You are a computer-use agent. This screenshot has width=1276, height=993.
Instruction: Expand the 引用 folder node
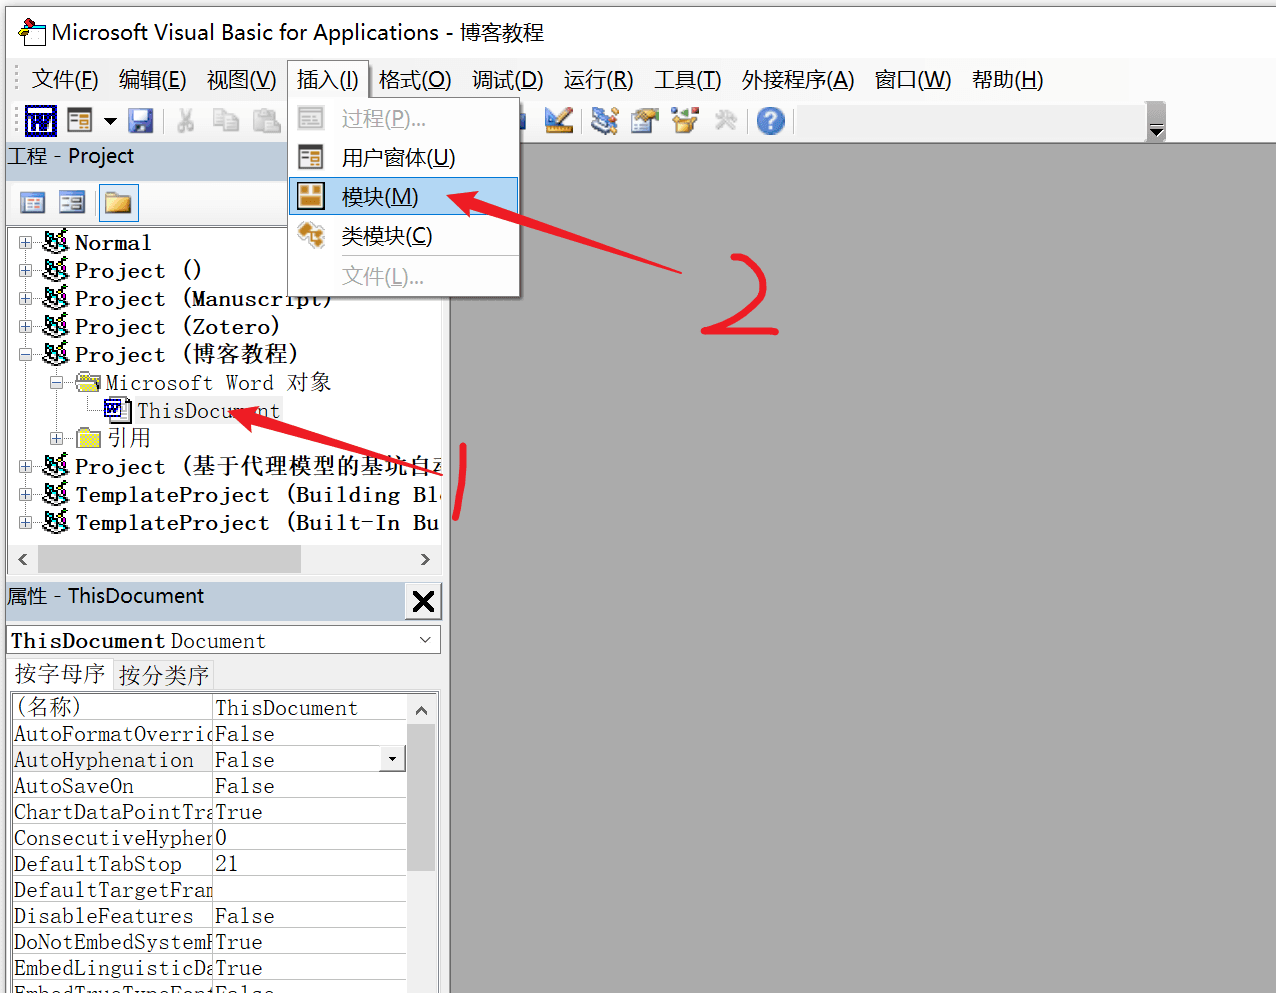click(x=57, y=438)
